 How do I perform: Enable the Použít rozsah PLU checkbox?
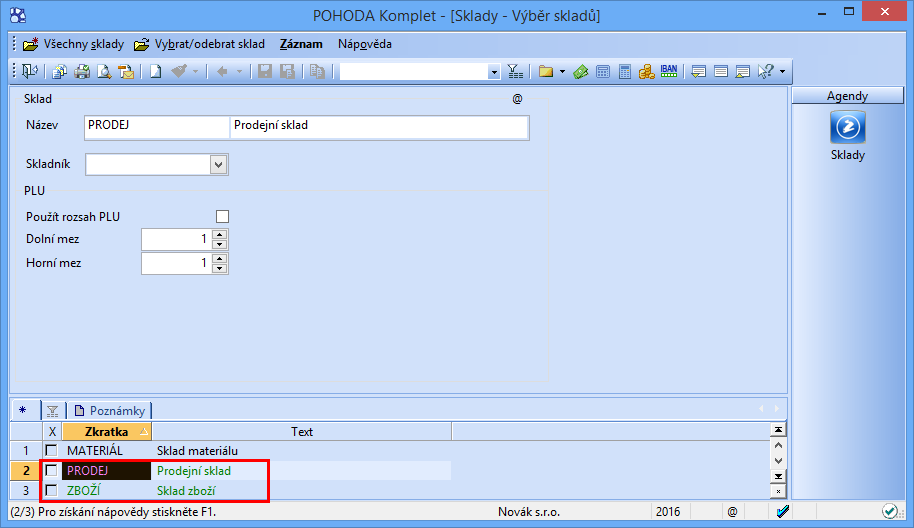point(222,216)
